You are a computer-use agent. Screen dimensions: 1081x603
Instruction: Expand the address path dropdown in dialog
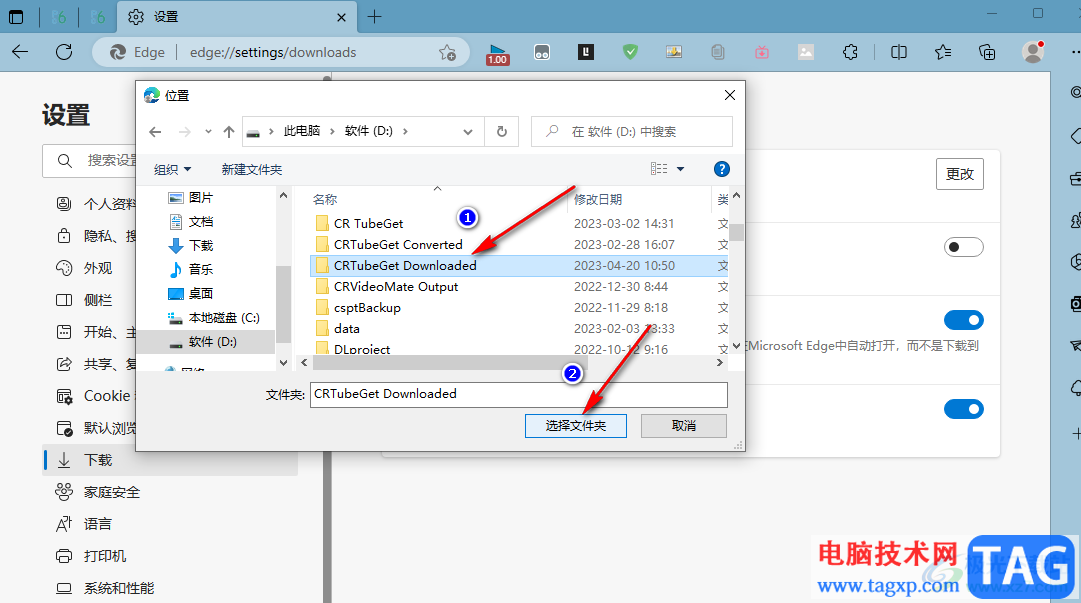(x=467, y=132)
